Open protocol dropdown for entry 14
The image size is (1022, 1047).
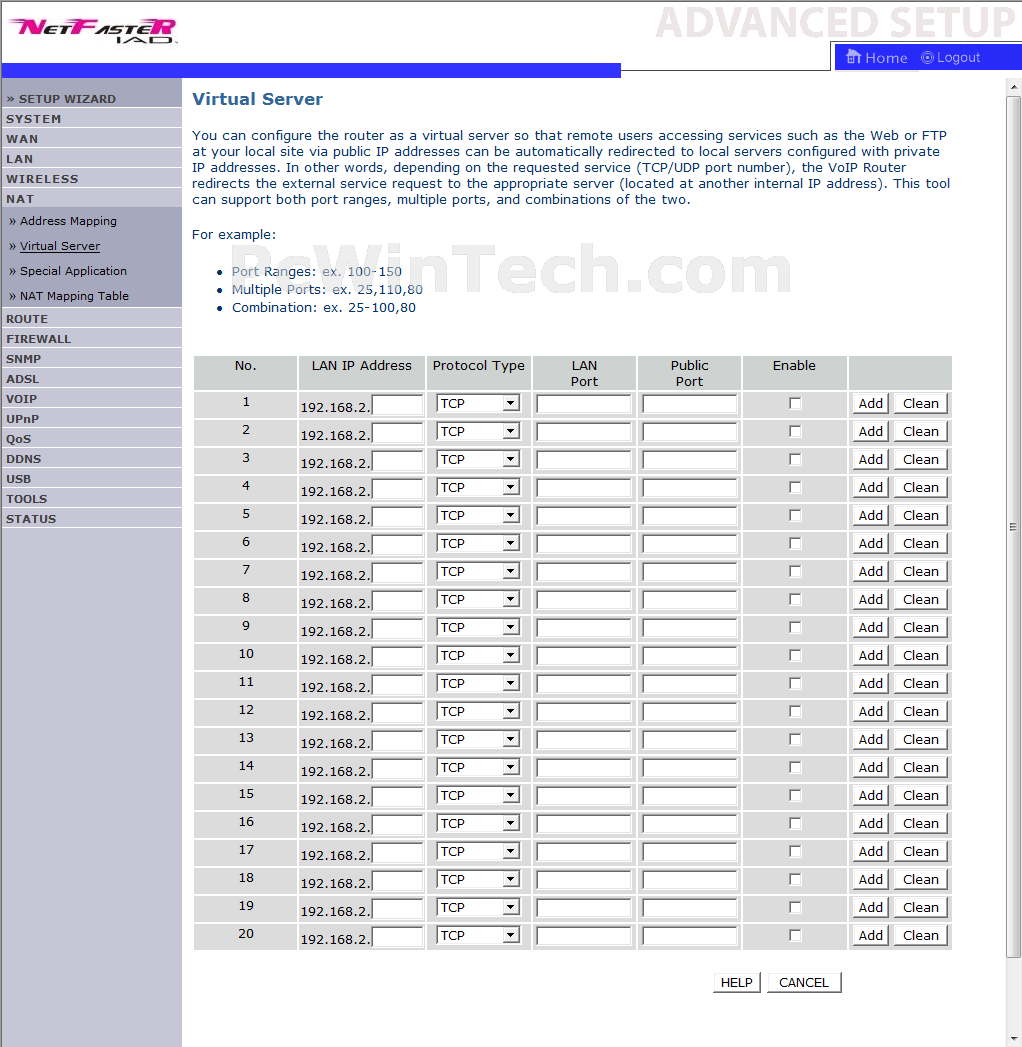(x=478, y=768)
